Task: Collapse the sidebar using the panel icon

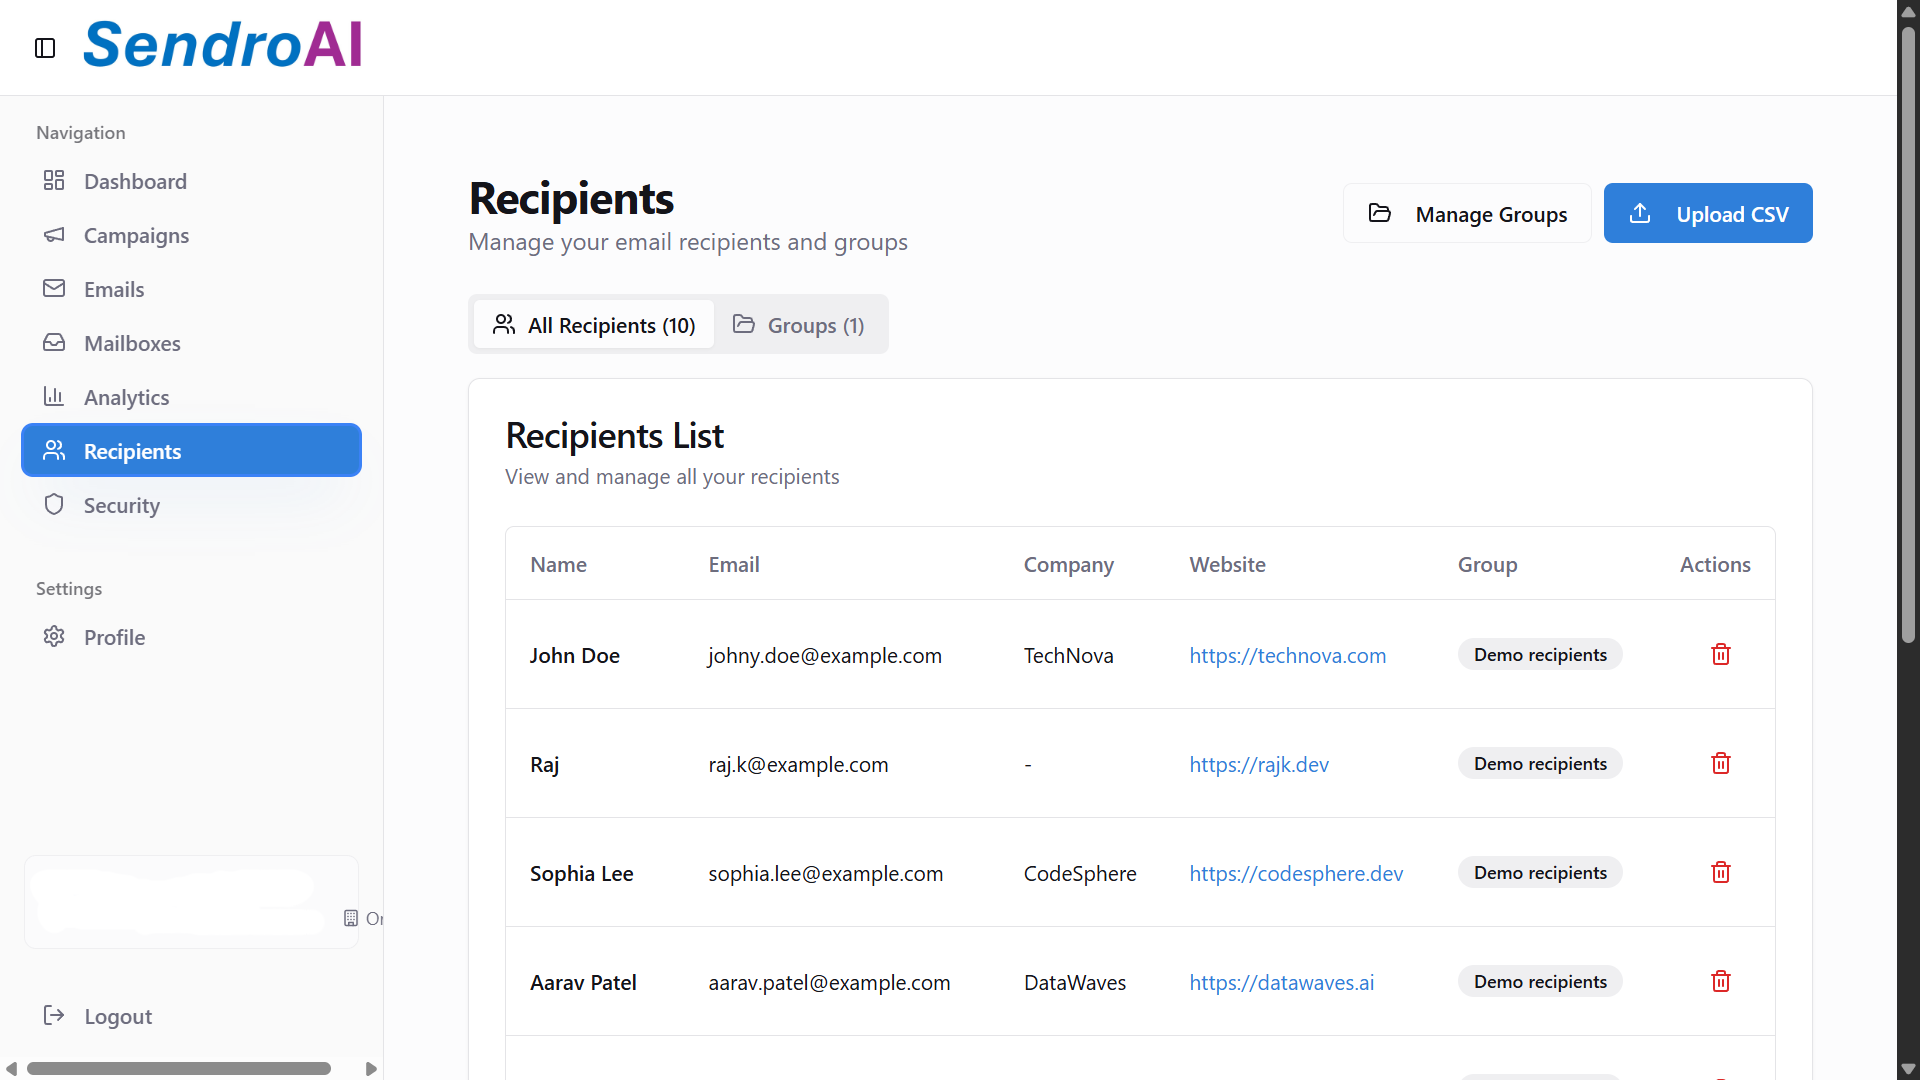Action: click(44, 47)
